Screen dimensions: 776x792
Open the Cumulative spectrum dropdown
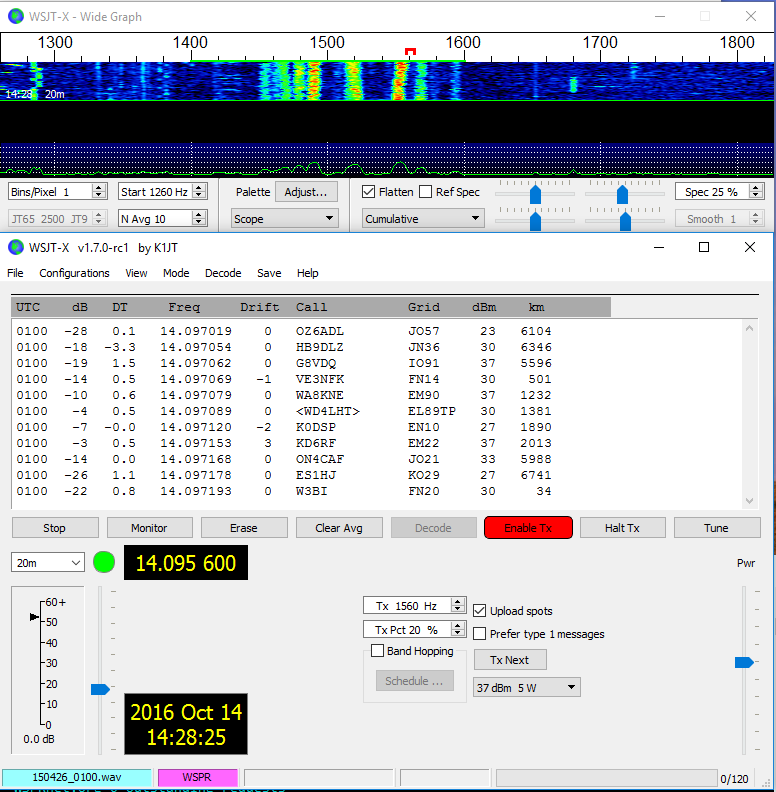coord(423,219)
